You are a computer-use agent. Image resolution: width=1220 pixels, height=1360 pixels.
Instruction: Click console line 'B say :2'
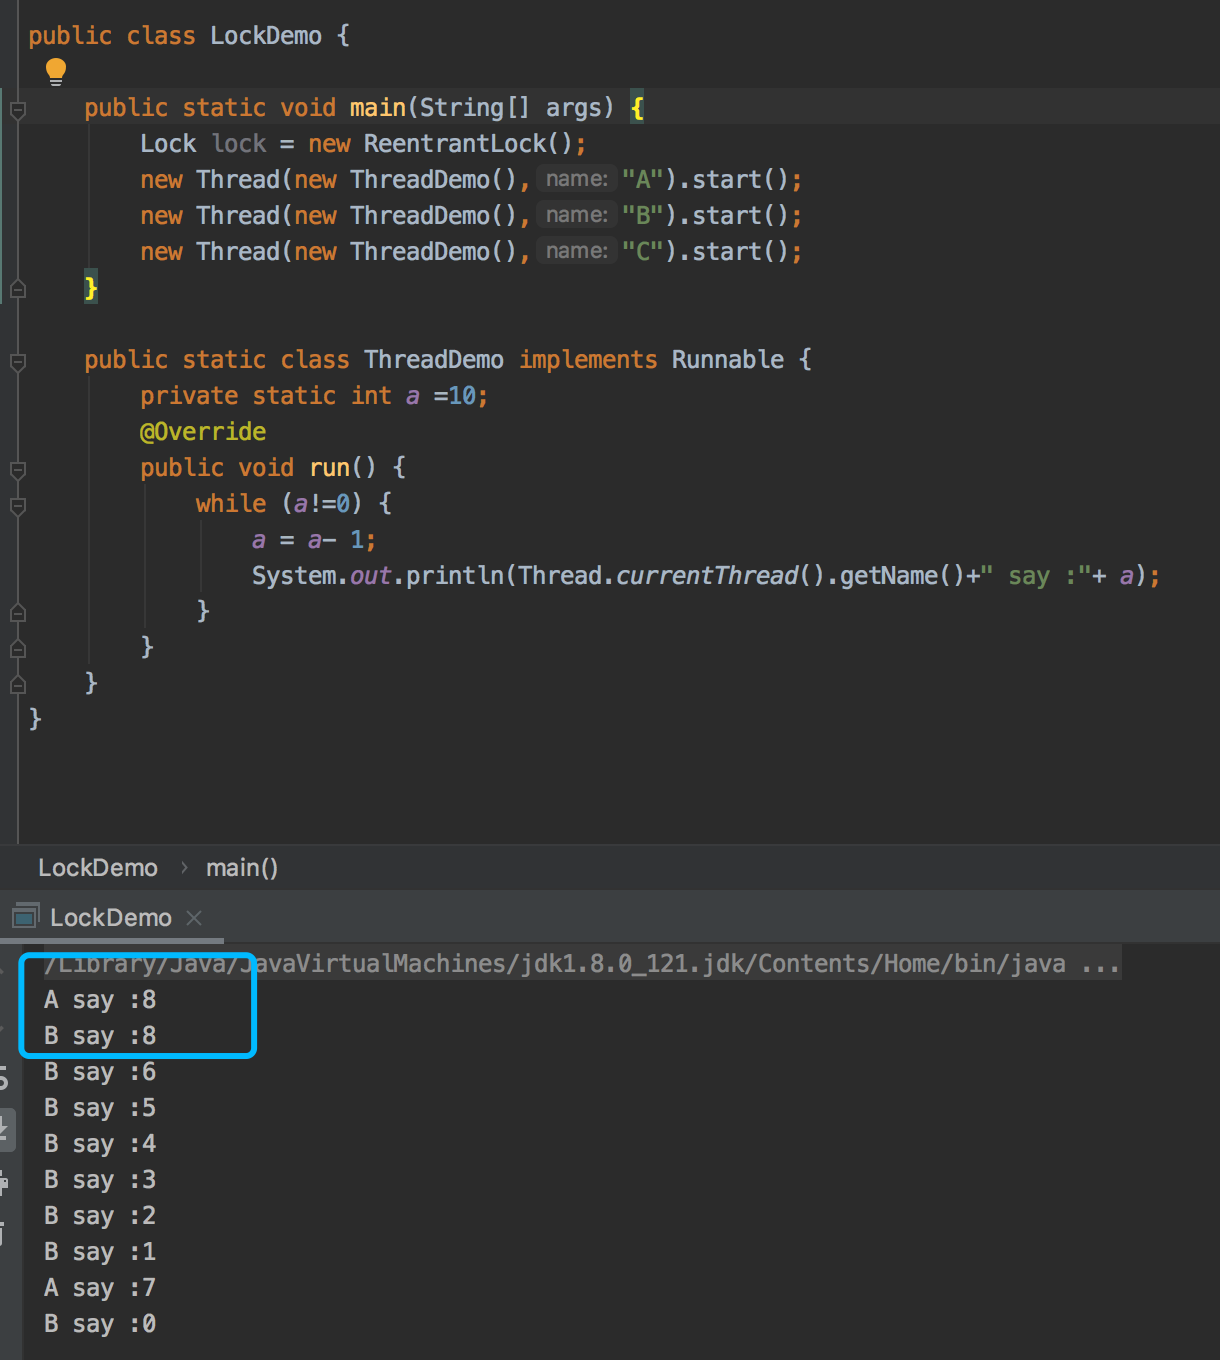[x=100, y=1216]
